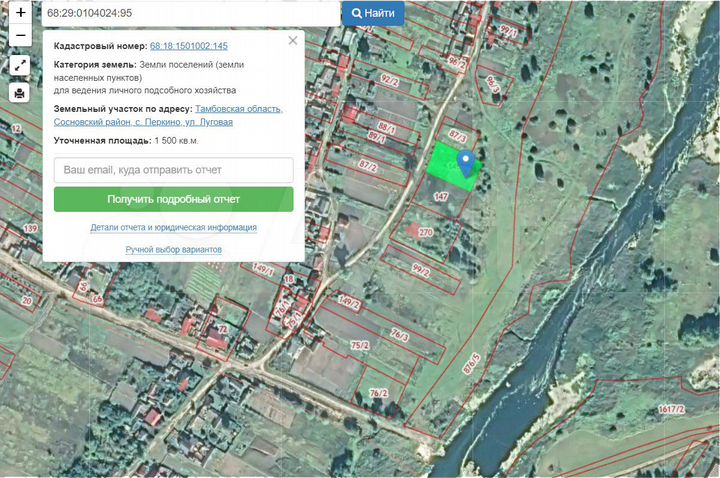The image size is (720, 478).
Task: Close the parcel info popup
Action: coord(293,40)
